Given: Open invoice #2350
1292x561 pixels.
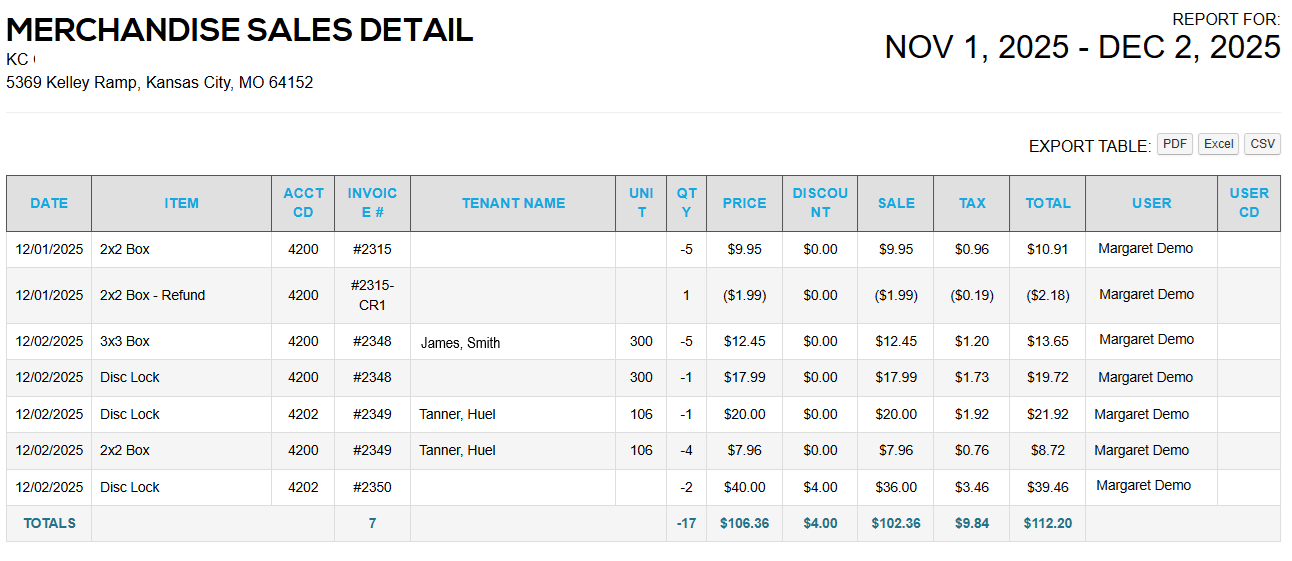Looking at the screenshot, I should [x=372, y=487].
